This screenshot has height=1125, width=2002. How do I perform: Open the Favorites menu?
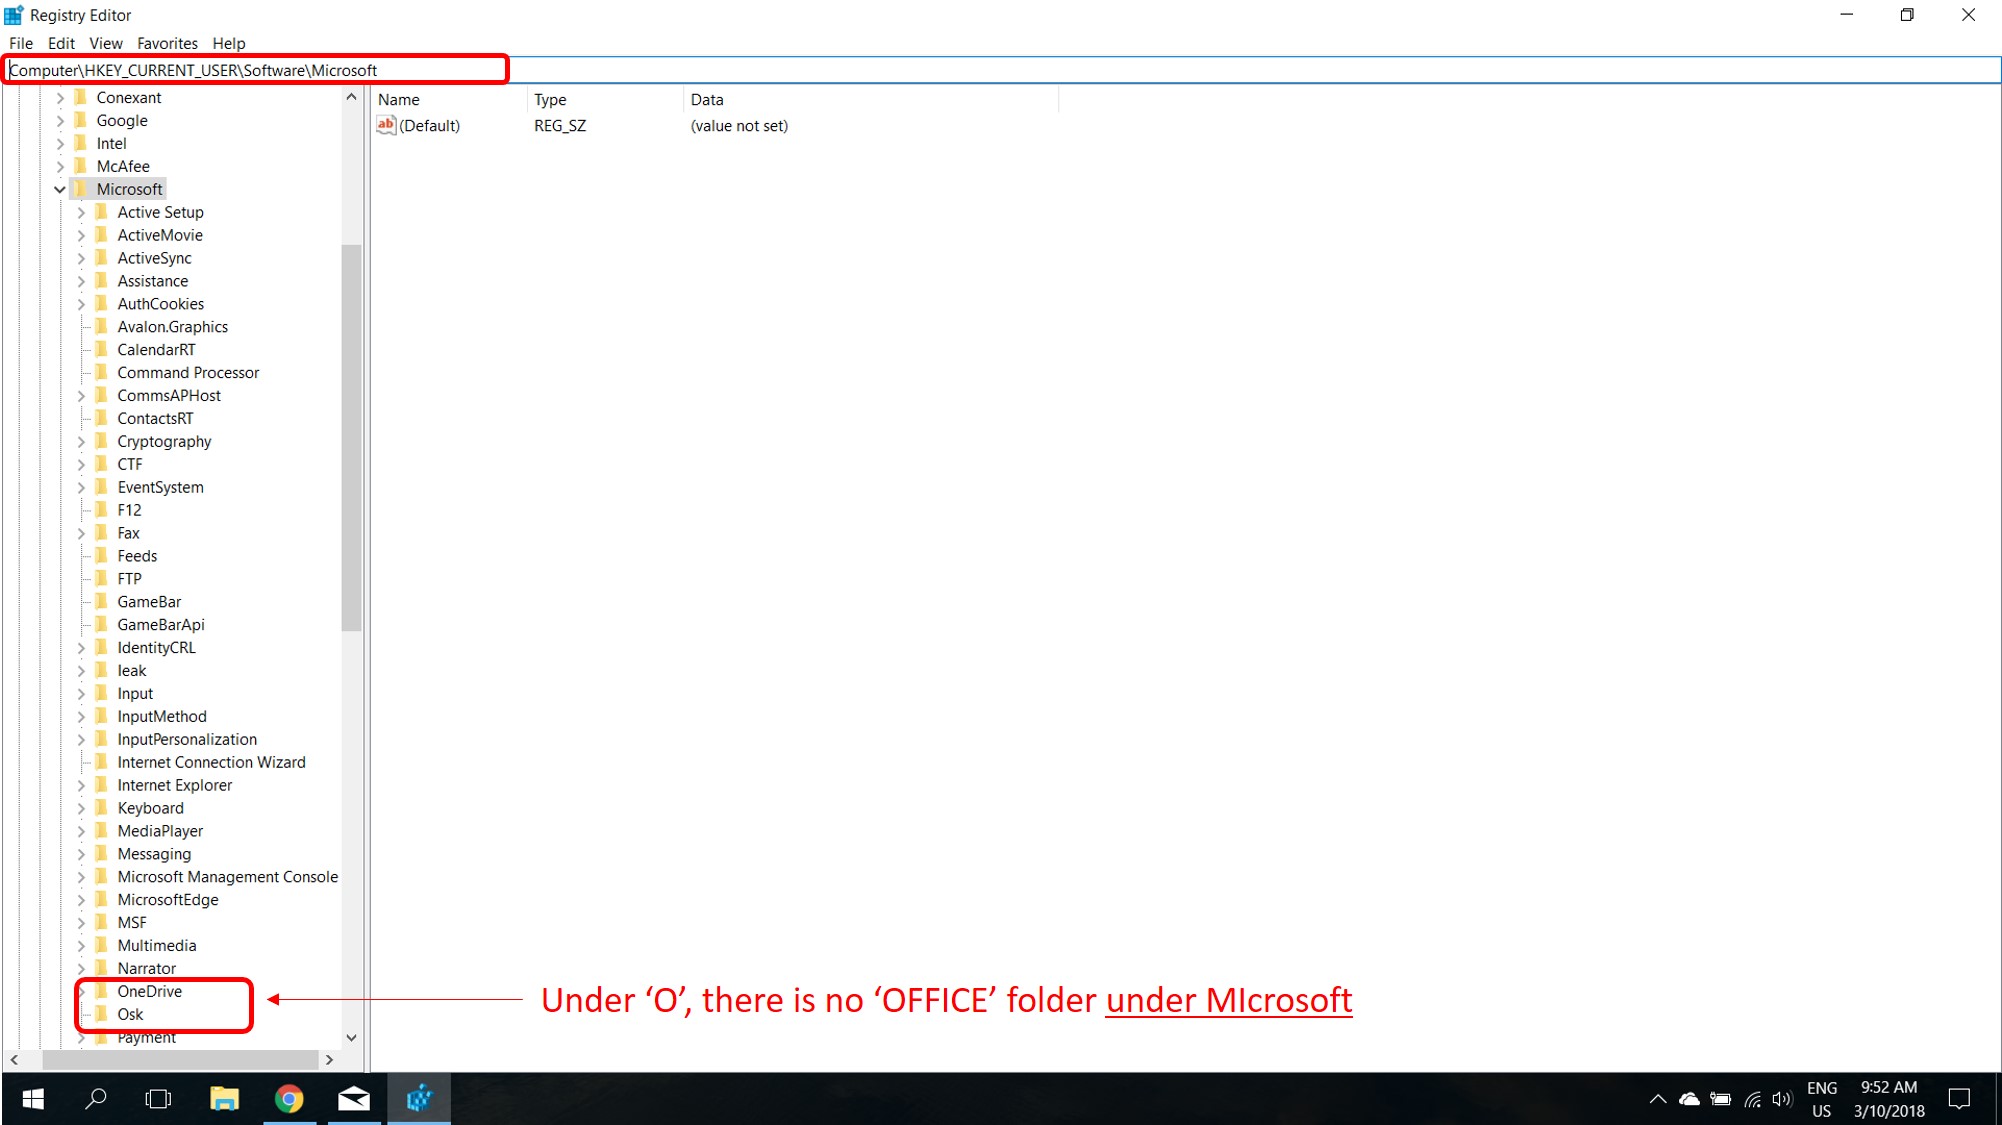tap(167, 43)
